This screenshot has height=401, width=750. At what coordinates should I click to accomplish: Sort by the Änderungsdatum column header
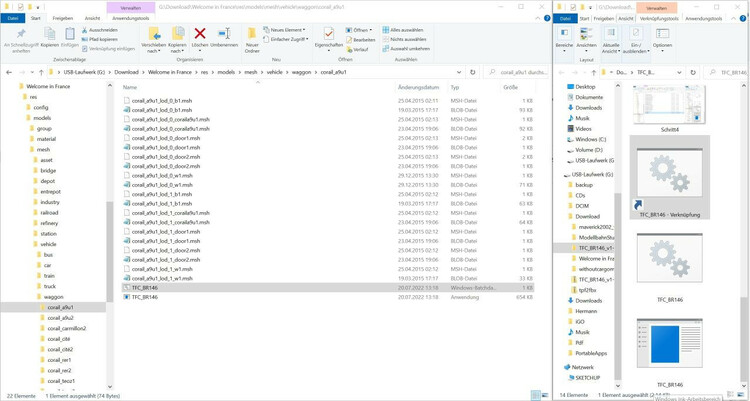coord(418,87)
